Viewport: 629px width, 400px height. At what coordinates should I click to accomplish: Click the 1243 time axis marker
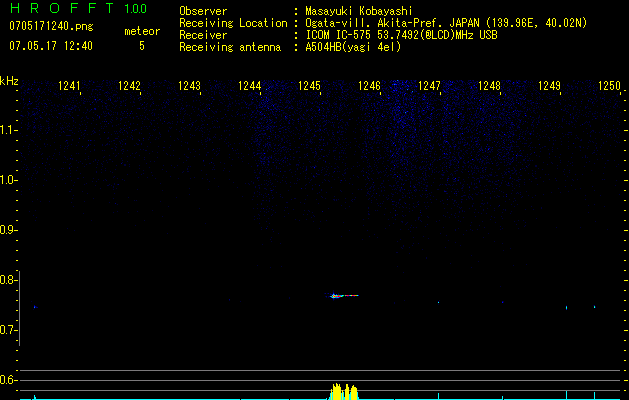pyautogui.click(x=189, y=86)
